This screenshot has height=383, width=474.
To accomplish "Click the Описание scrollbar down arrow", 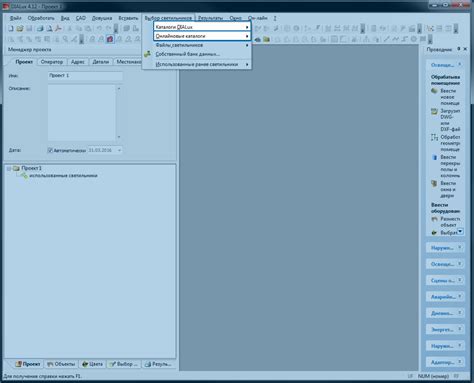I will (119, 137).
